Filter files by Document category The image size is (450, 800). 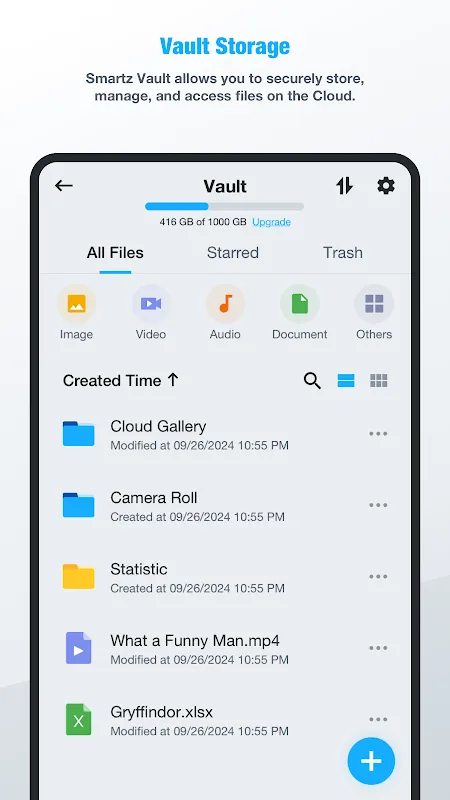[x=299, y=313]
